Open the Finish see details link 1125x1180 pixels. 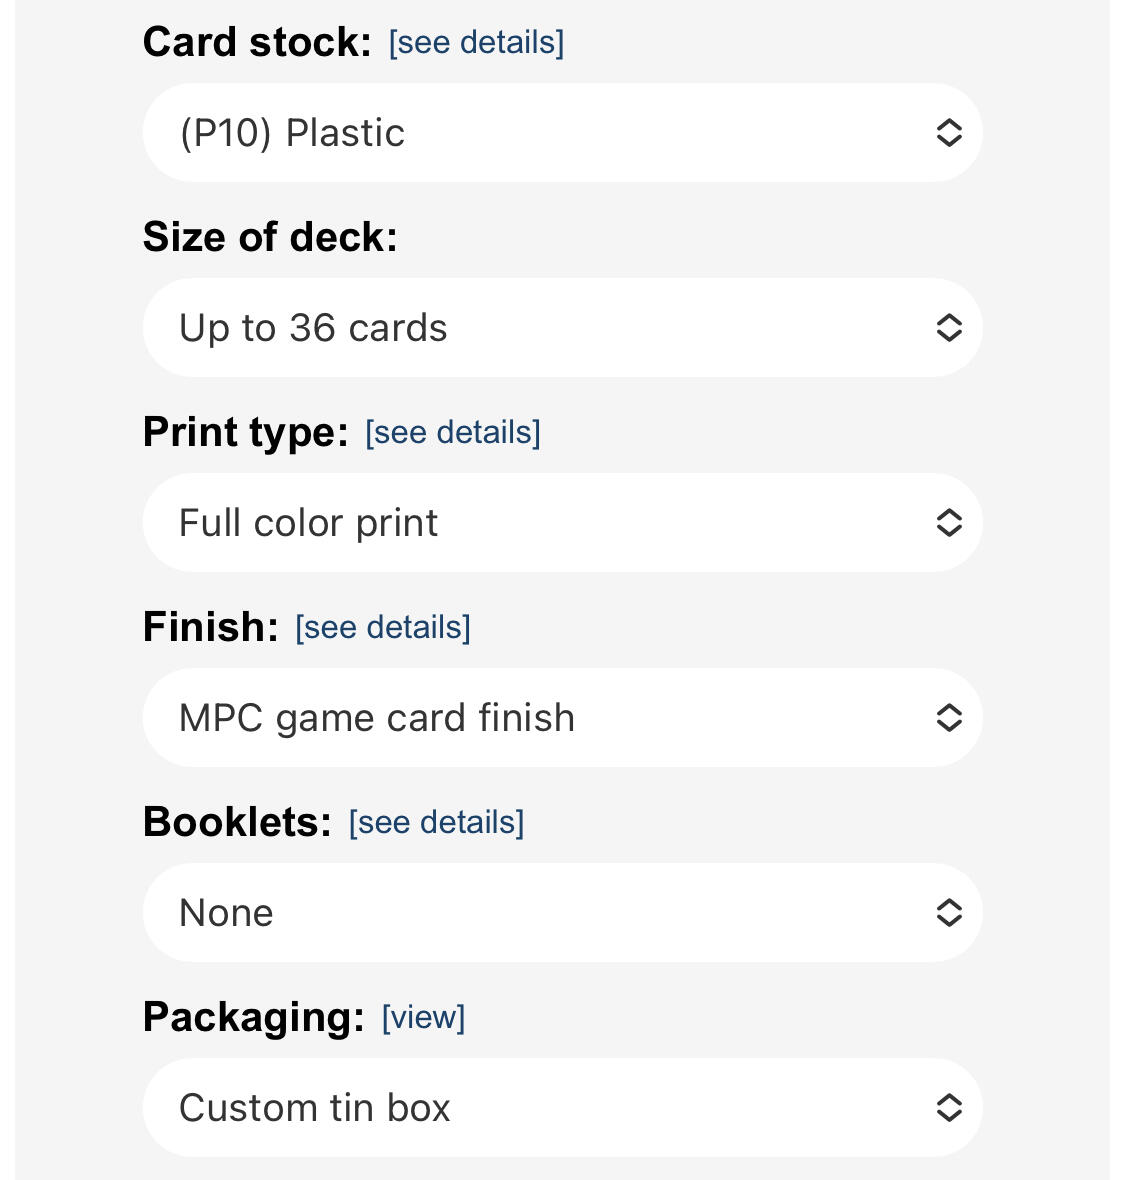(x=383, y=628)
